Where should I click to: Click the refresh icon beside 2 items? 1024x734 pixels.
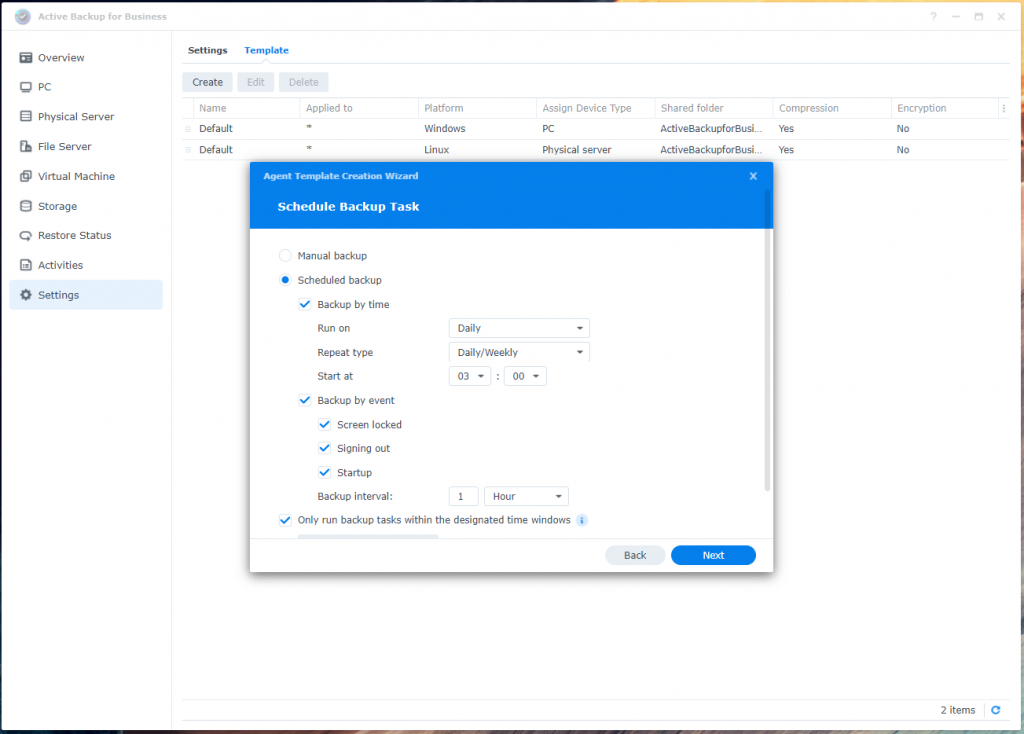(x=995, y=710)
